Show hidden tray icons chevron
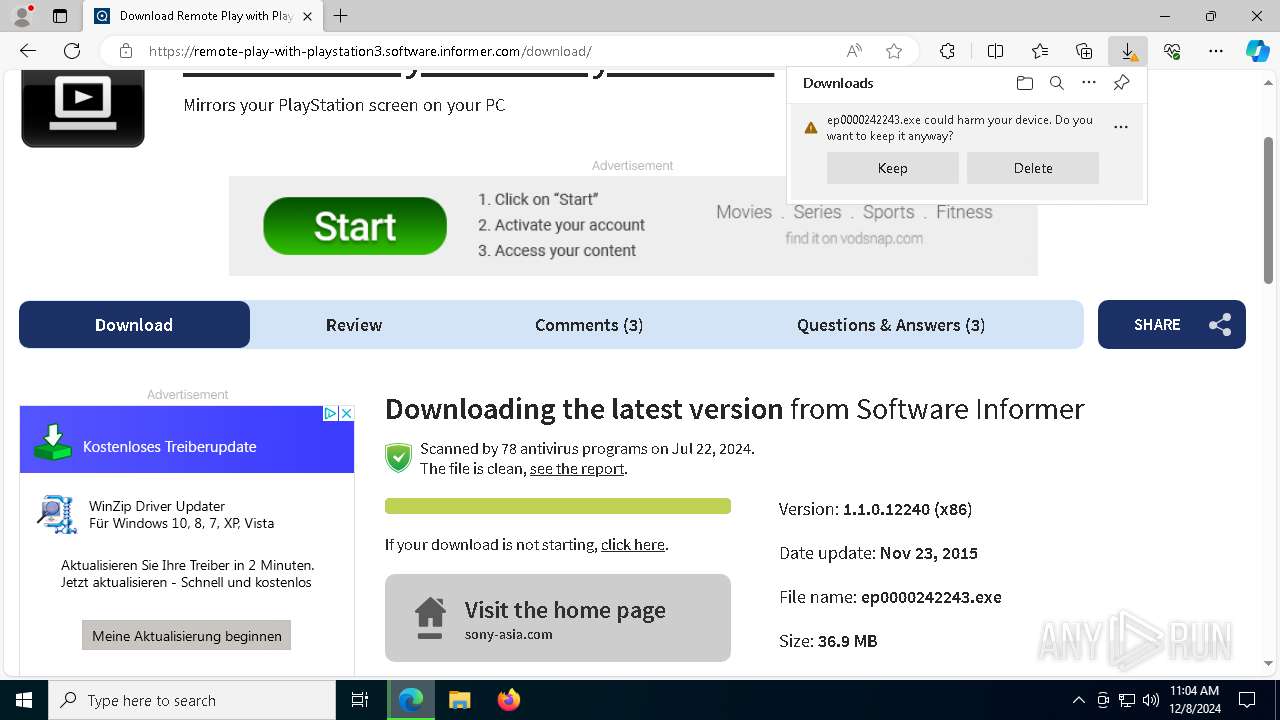 (1078, 700)
